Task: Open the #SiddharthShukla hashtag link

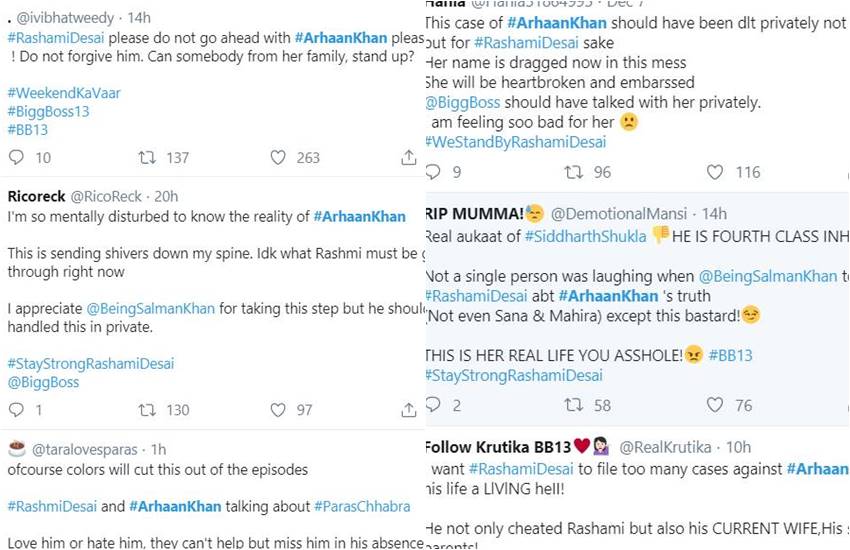Action: pos(585,236)
